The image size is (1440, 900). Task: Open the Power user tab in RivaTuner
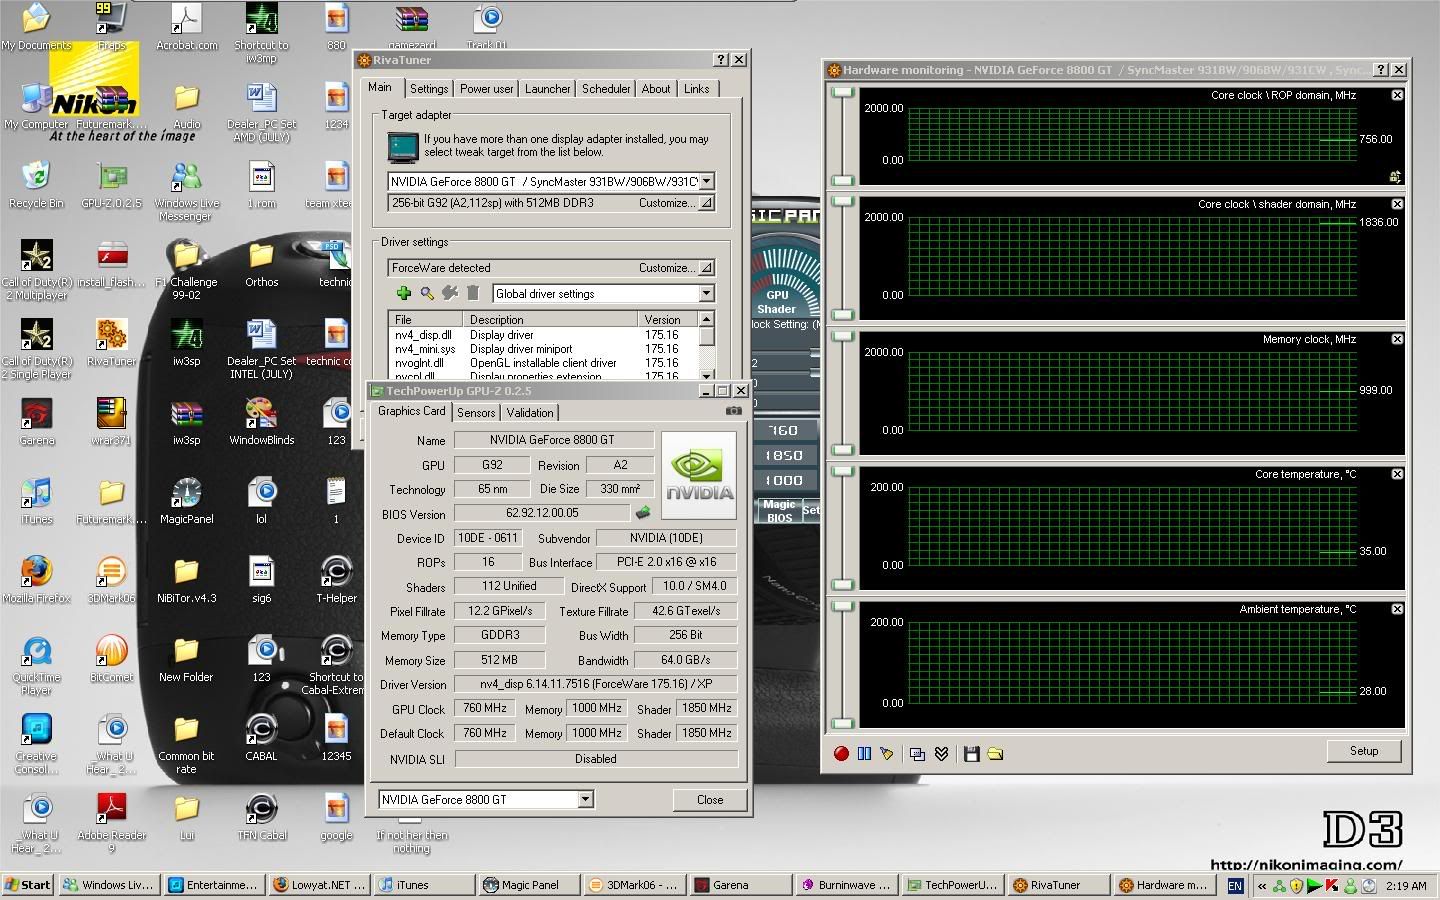(x=486, y=88)
